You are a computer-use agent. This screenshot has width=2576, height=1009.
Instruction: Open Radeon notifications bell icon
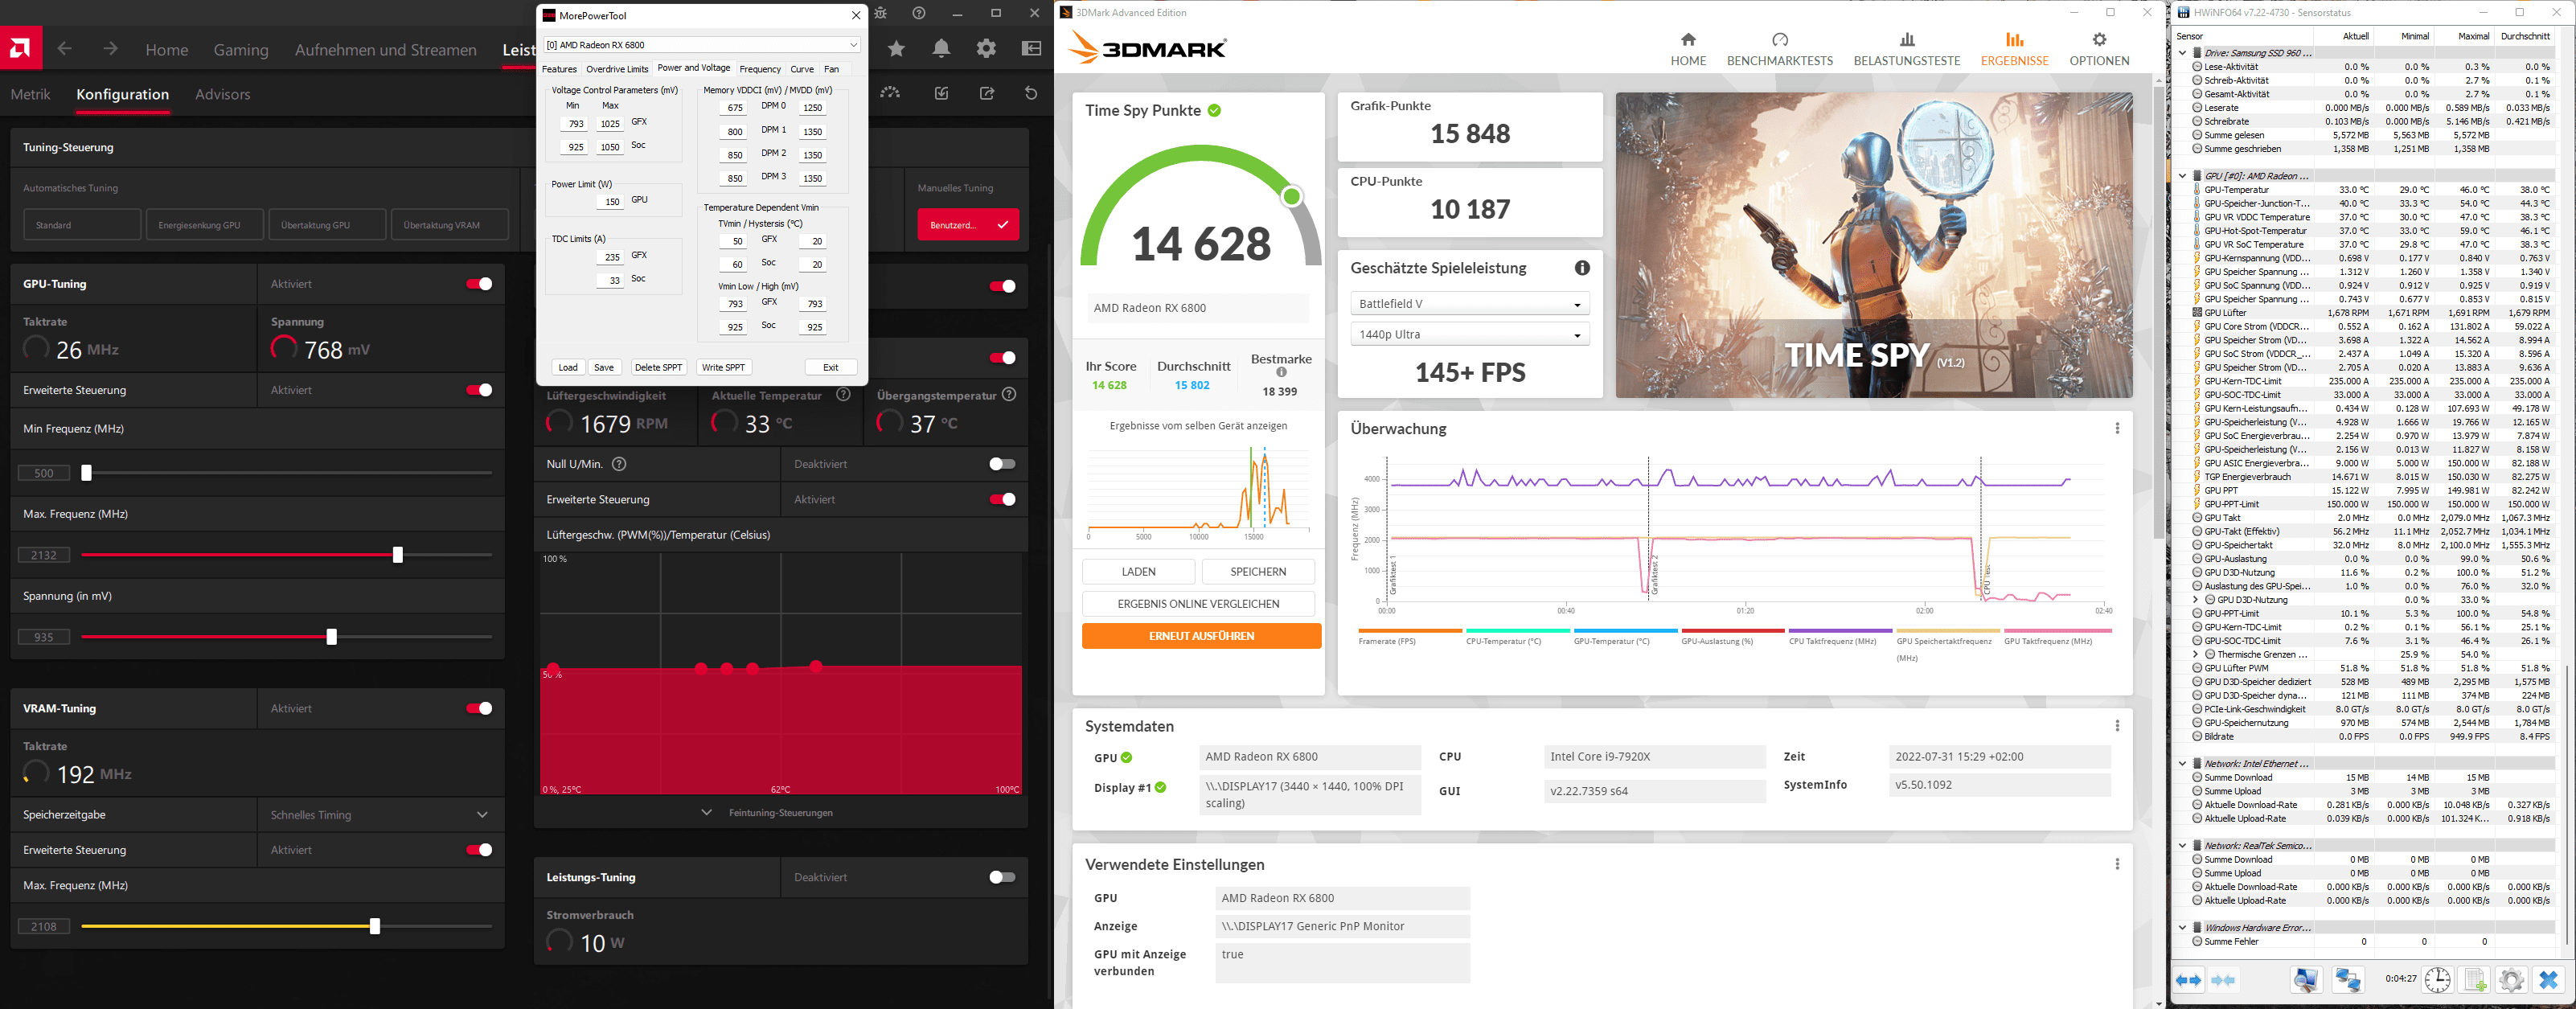coord(941,49)
